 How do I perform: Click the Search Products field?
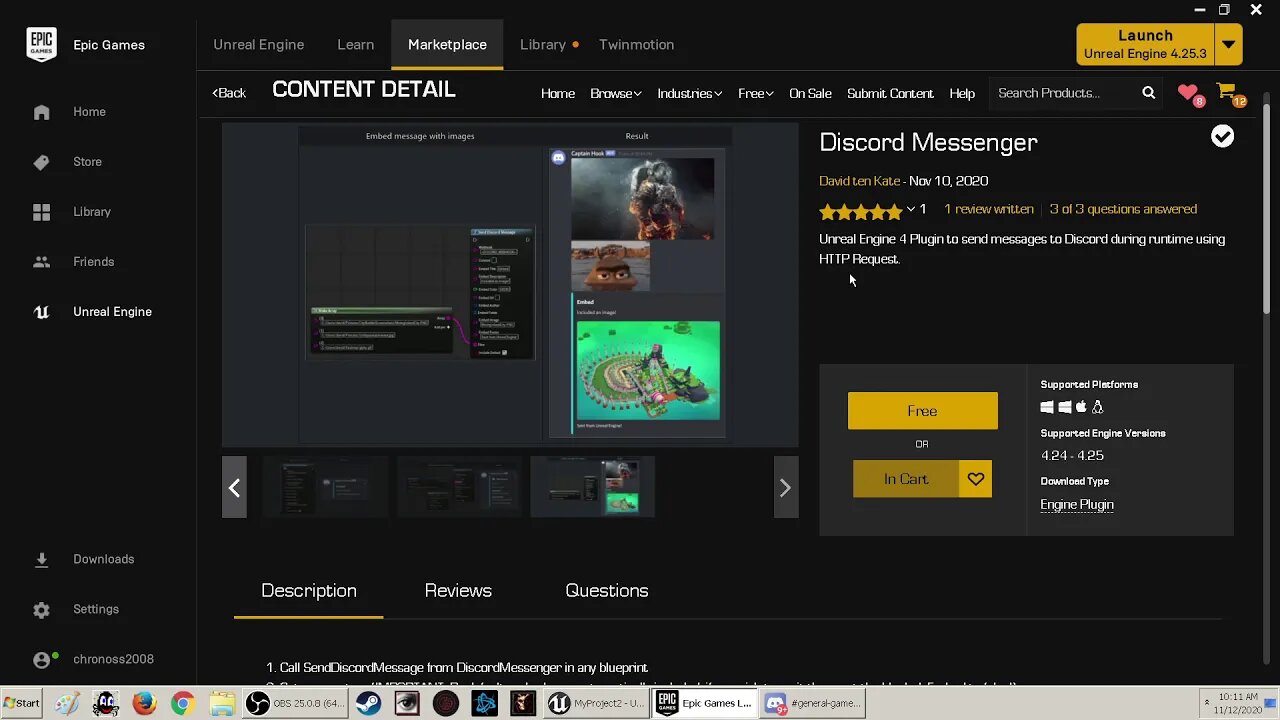(x=1064, y=93)
